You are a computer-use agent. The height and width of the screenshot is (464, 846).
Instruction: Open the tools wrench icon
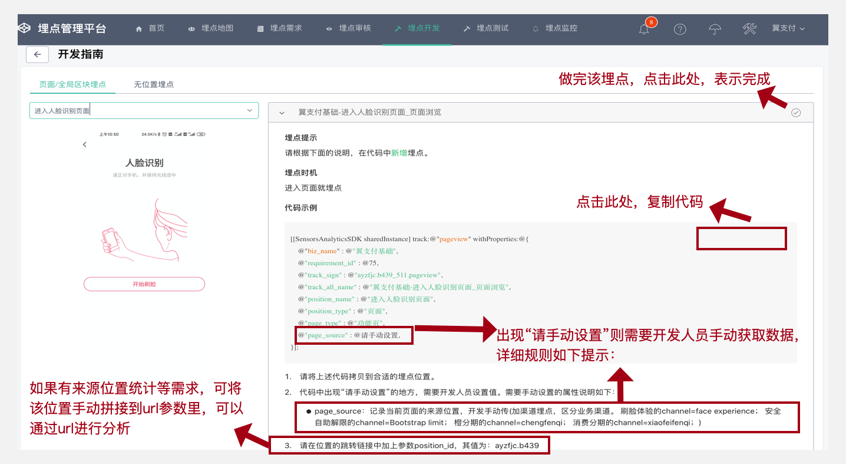(749, 29)
